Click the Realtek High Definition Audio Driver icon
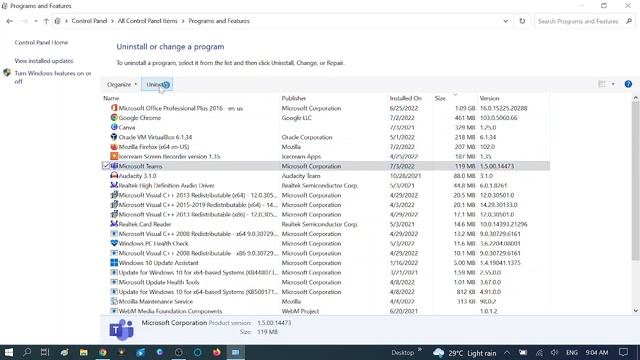Viewport: 640px width, 360px height. [x=114, y=185]
